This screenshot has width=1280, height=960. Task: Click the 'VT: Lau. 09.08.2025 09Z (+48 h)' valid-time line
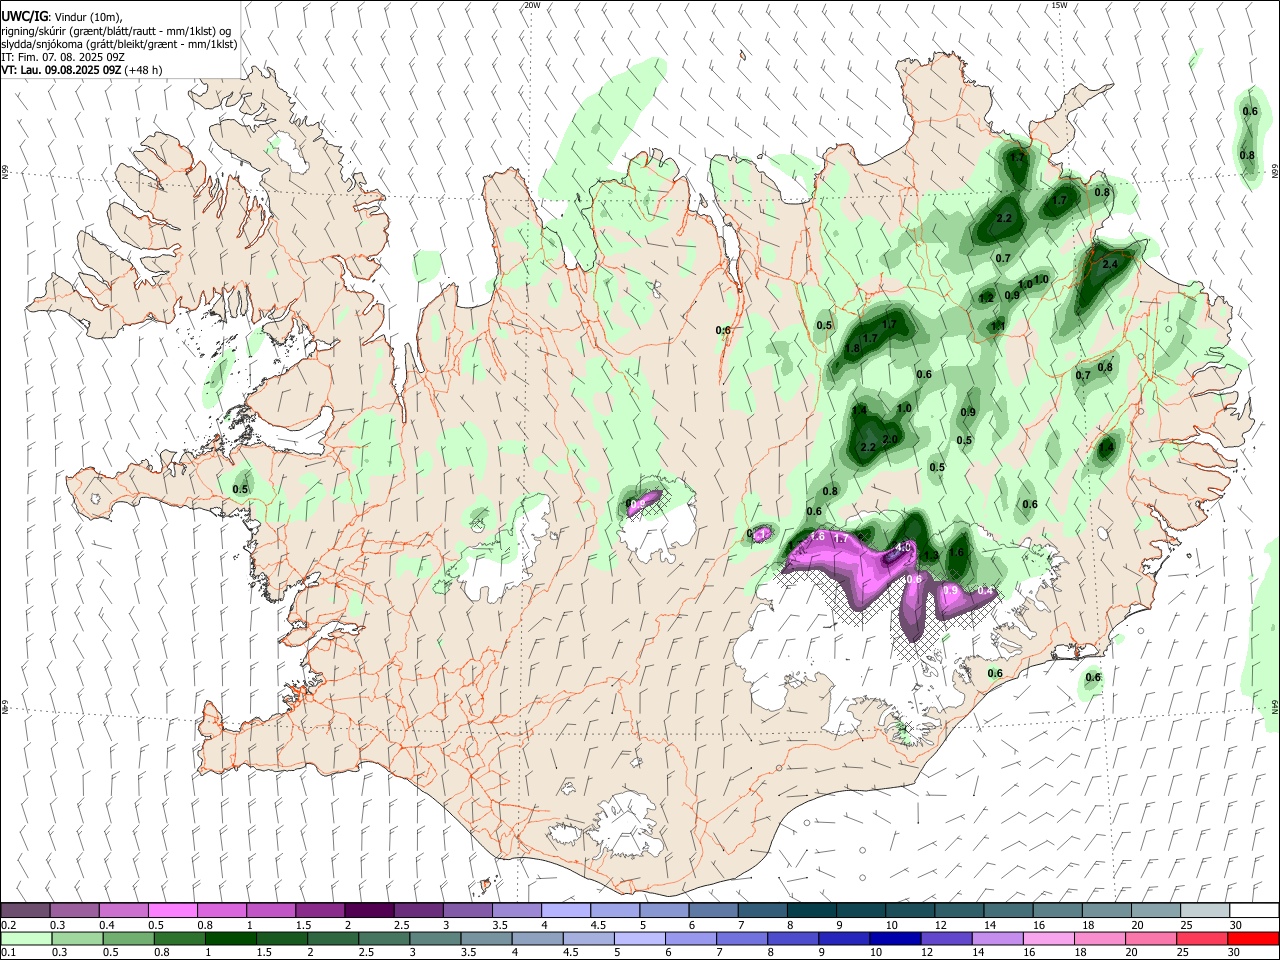82,70
